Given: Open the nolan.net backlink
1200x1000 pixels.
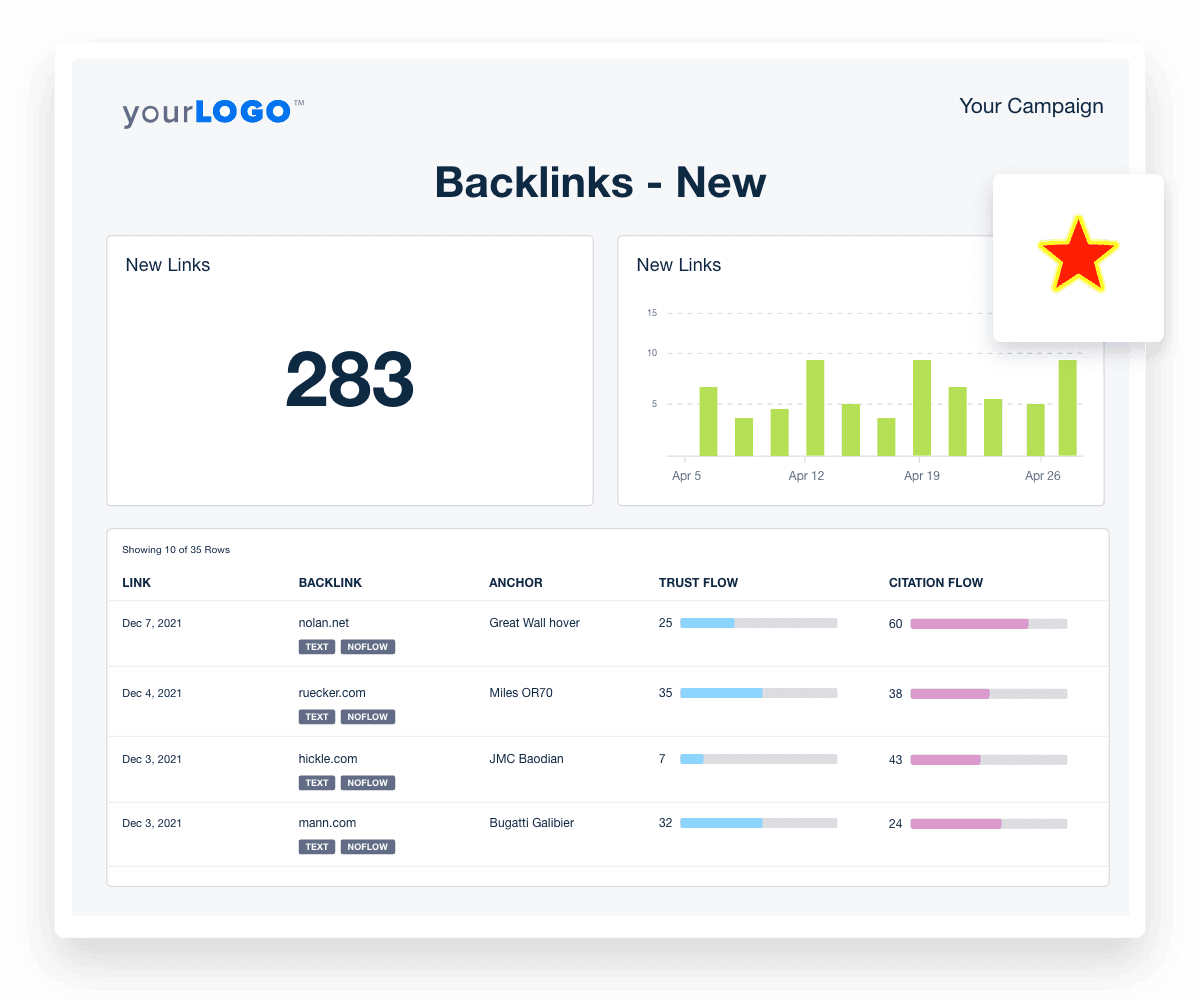Looking at the screenshot, I should point(323,622).
